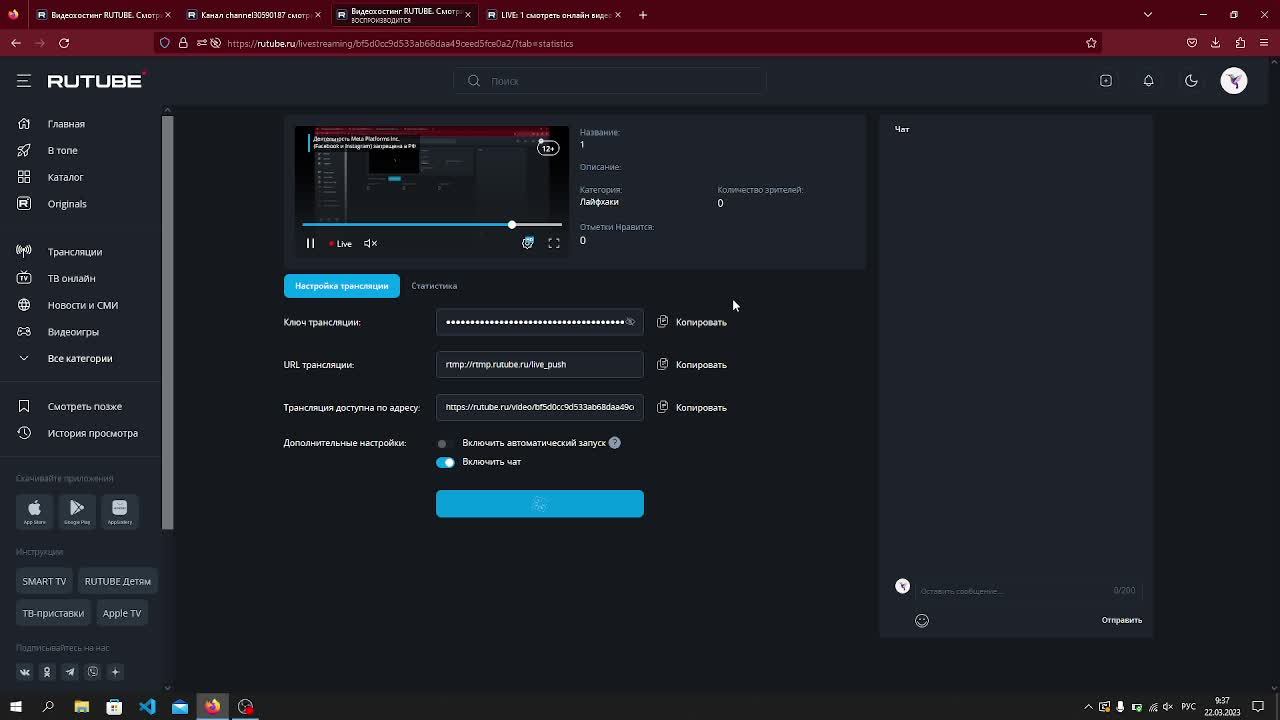Open RUTUBE Детям link

click(x=118, y=581)
